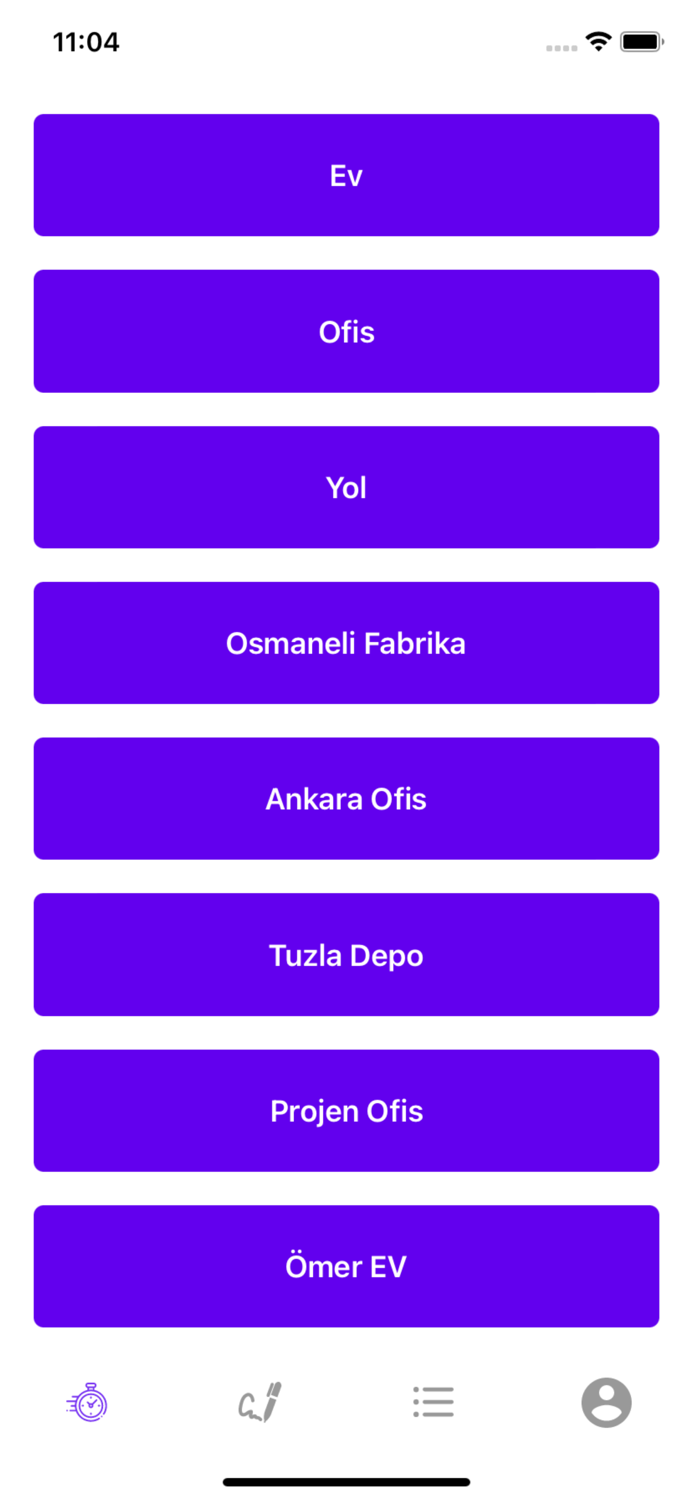The width and height of the screenshot is (693, 1500).
Task: Tap the home indicator bar
Action: 346,1481
